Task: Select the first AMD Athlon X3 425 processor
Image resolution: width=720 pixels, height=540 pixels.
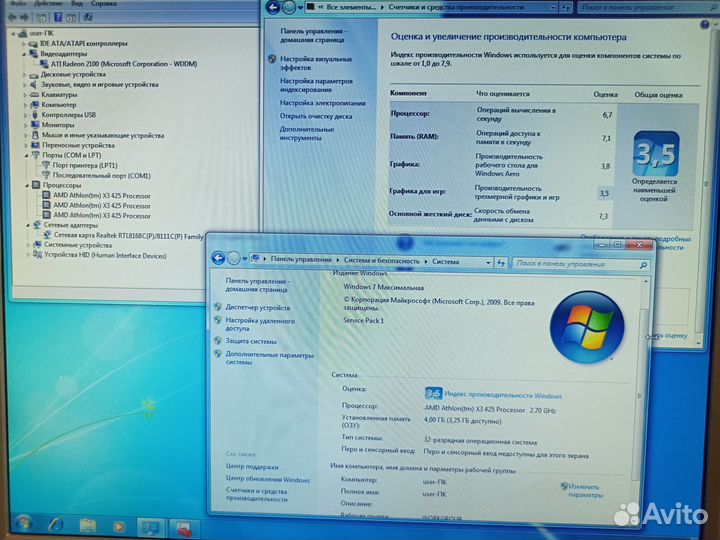Action: (101, 195)
